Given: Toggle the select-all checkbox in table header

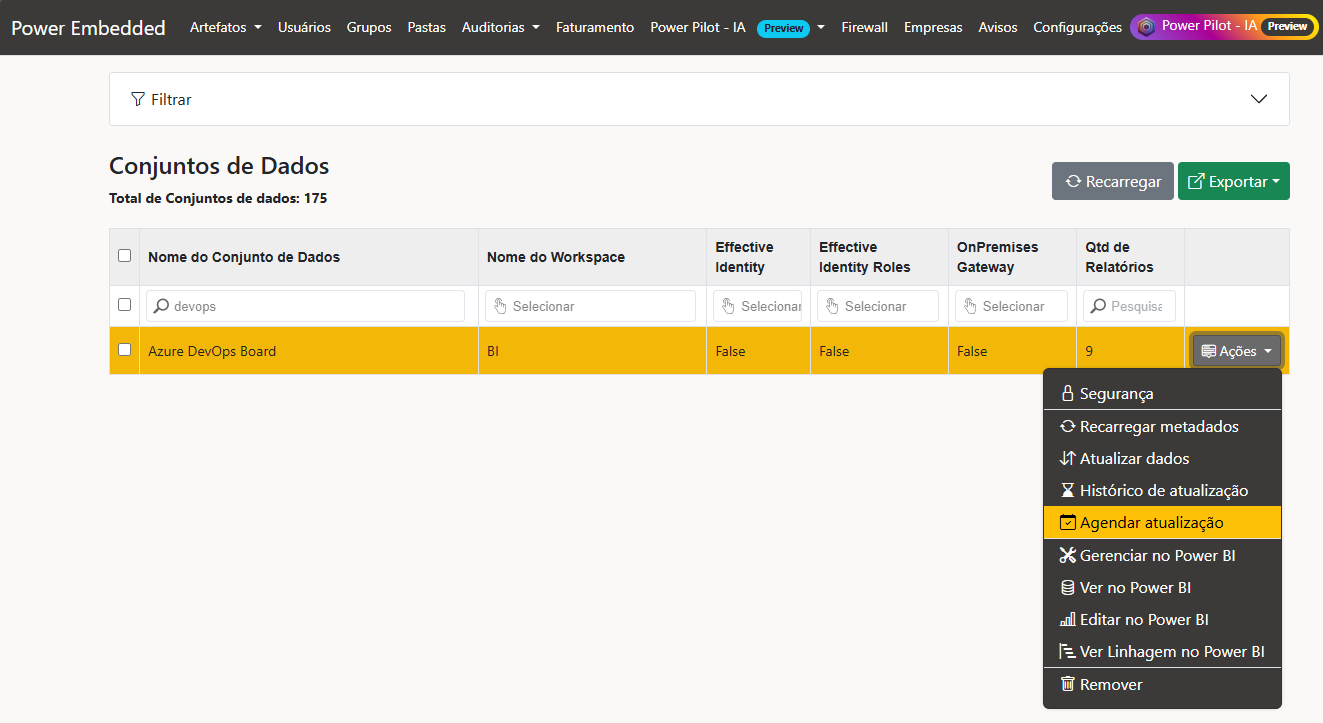Looking at the screenshot, I should [125, 256].
